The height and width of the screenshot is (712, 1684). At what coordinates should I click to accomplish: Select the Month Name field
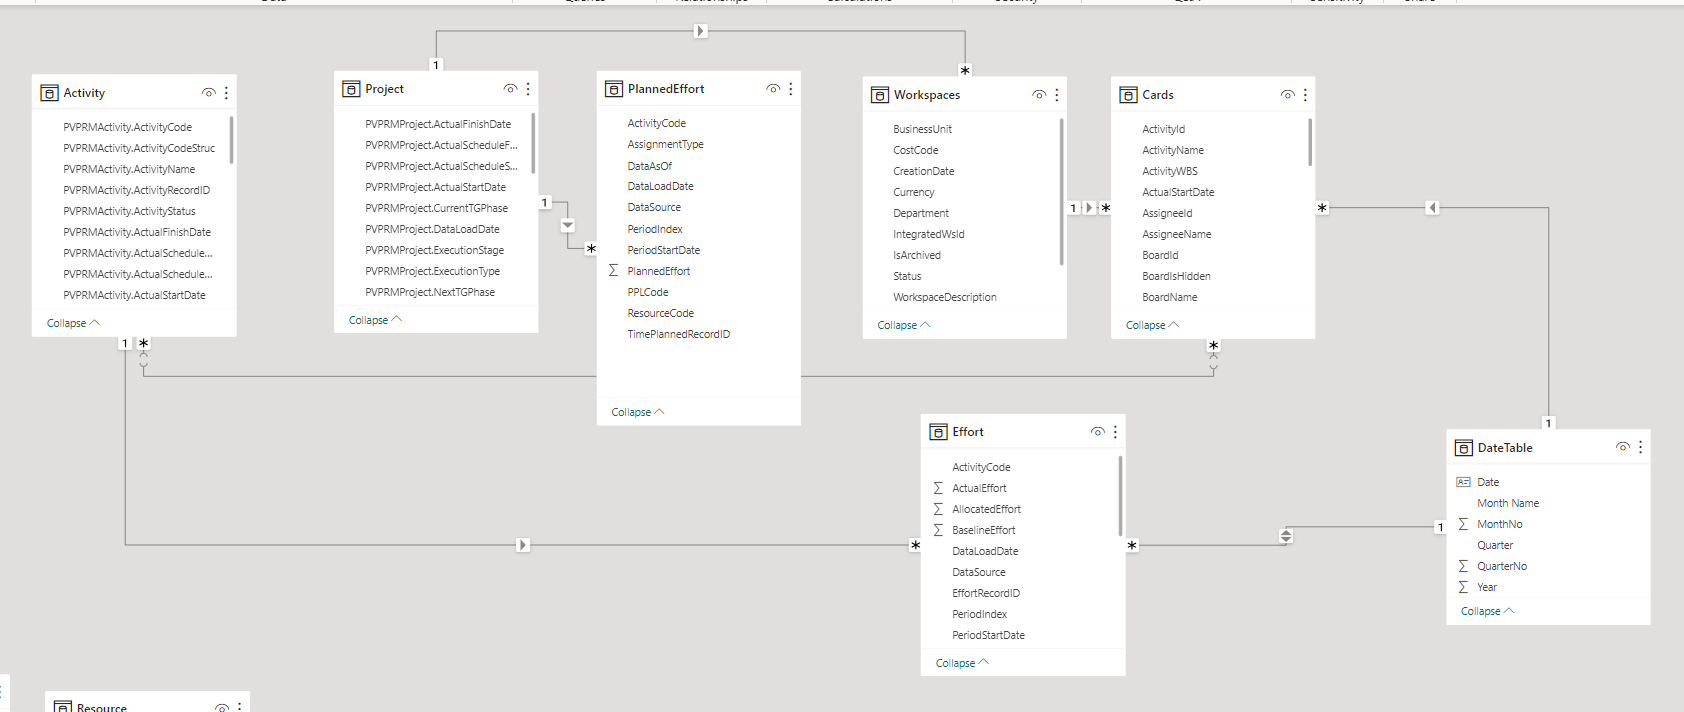click(x=1508, y=503)
